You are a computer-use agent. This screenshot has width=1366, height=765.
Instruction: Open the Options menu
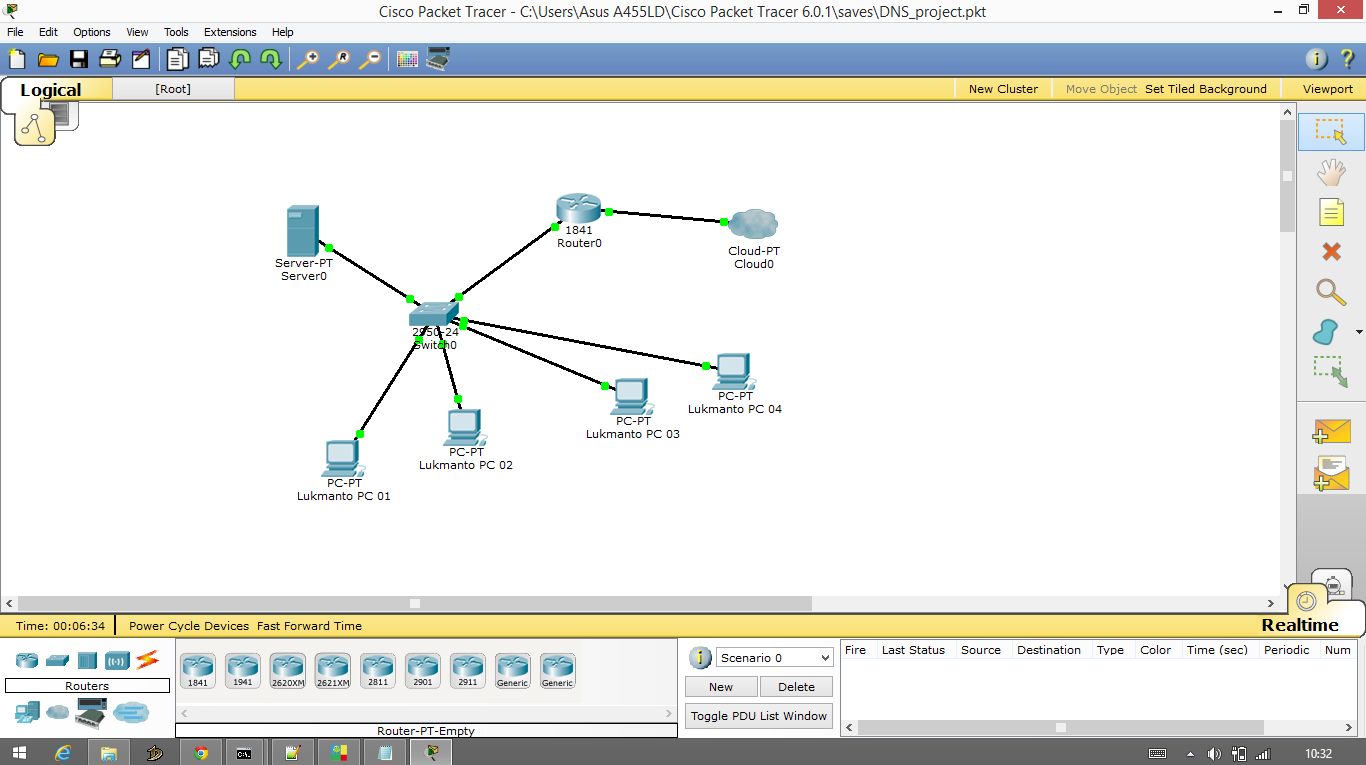(x=92, y=32)
